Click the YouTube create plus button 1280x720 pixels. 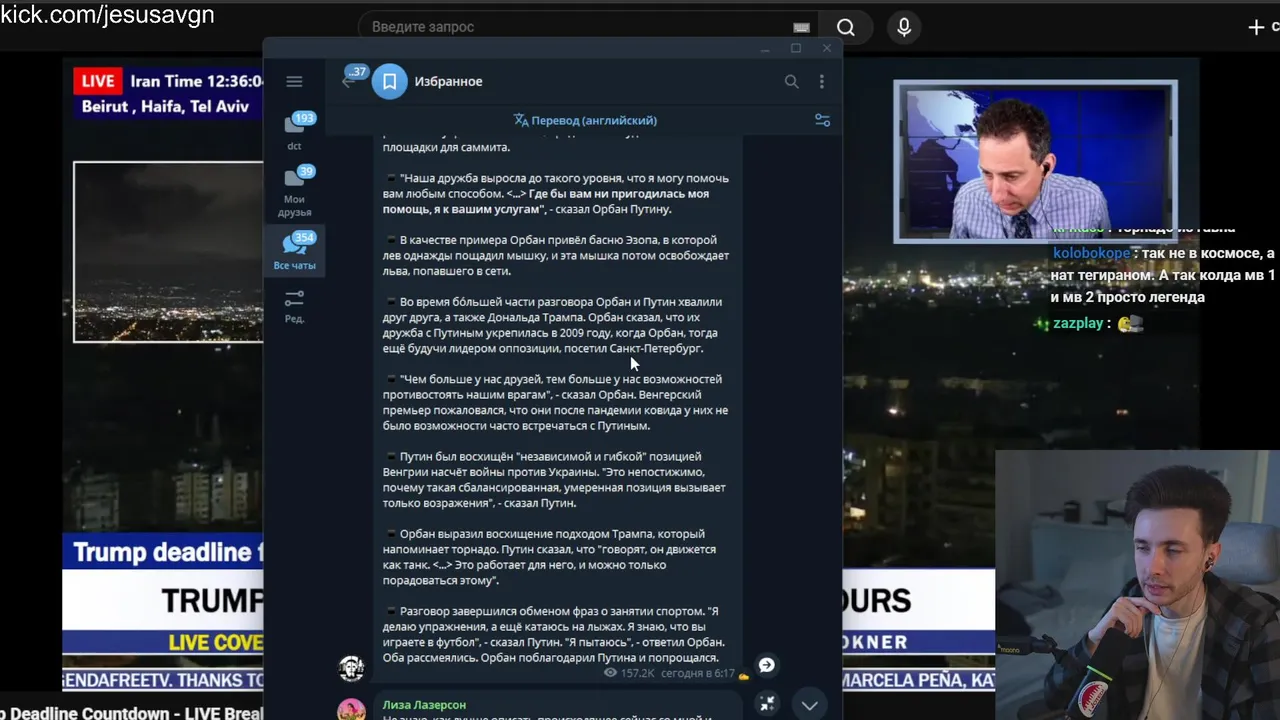tap(1257, 27)
